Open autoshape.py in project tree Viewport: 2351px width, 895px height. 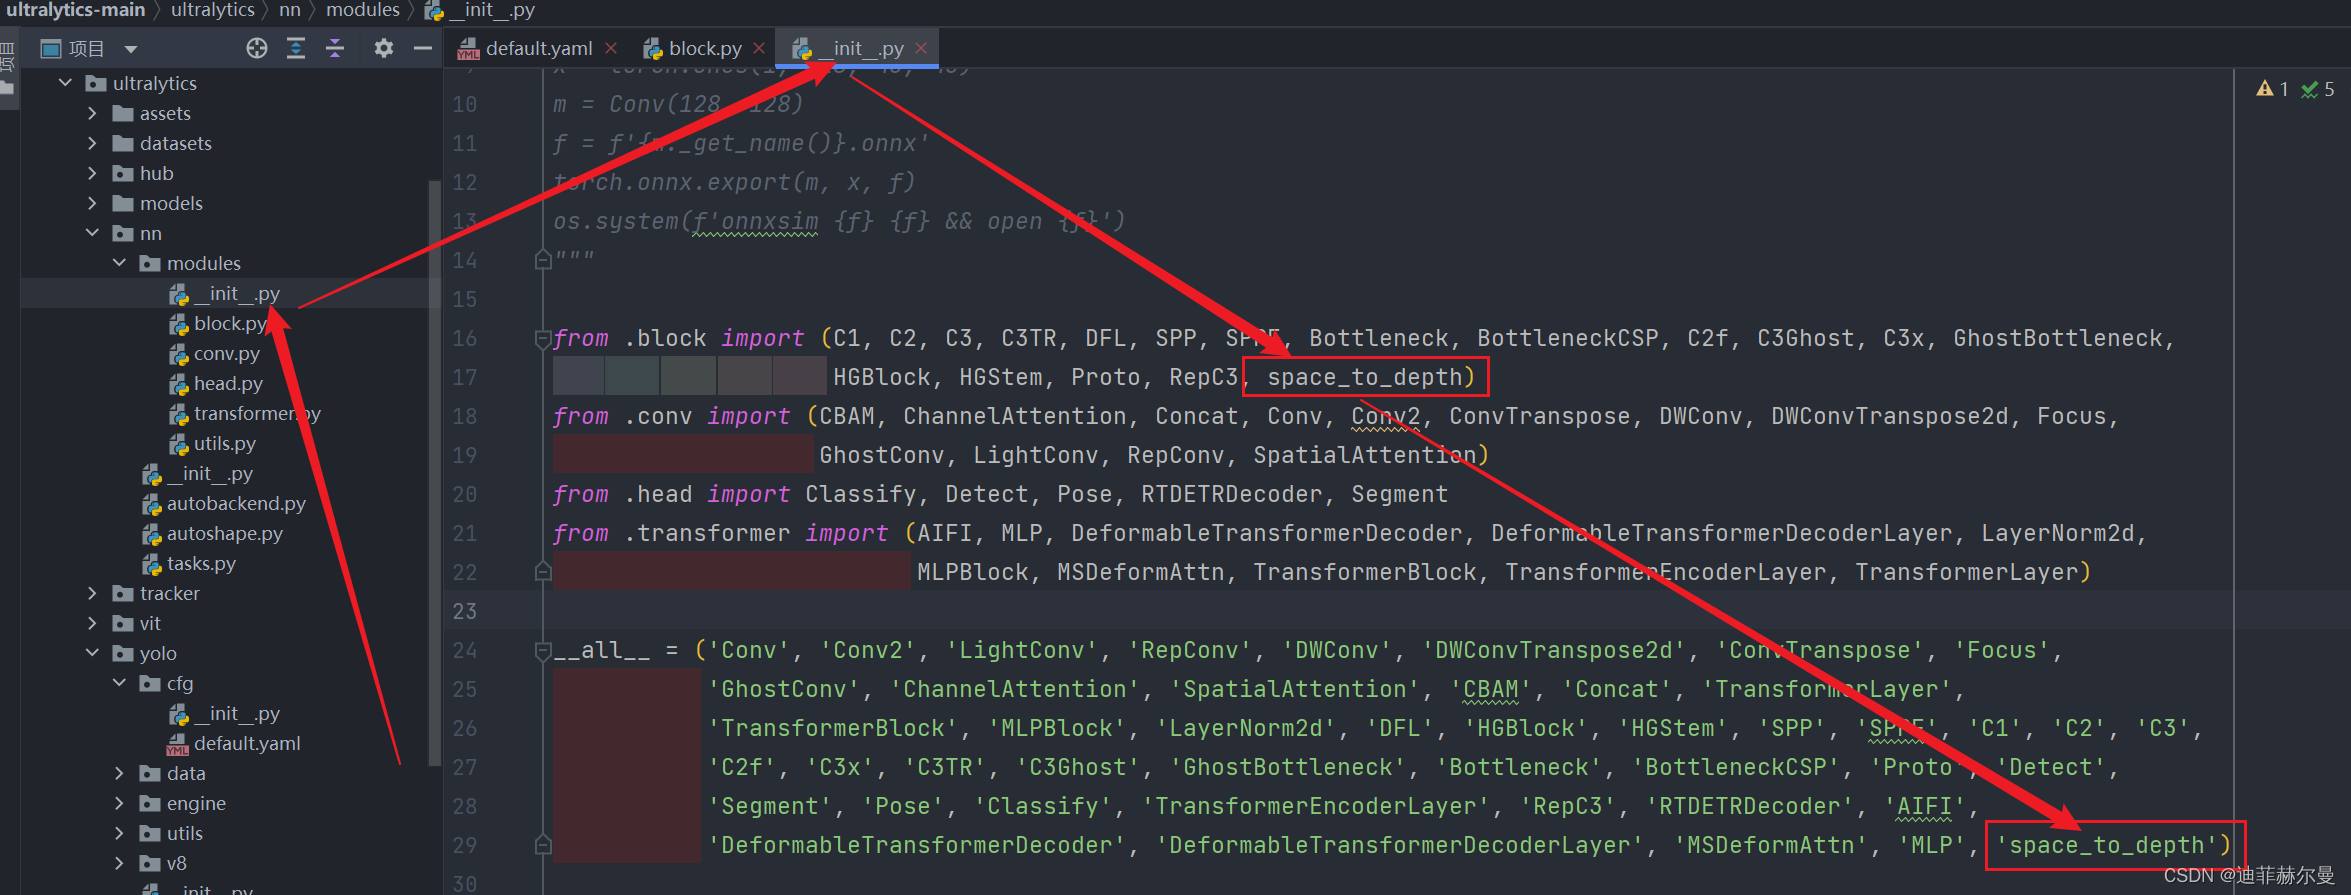point(225,533)
